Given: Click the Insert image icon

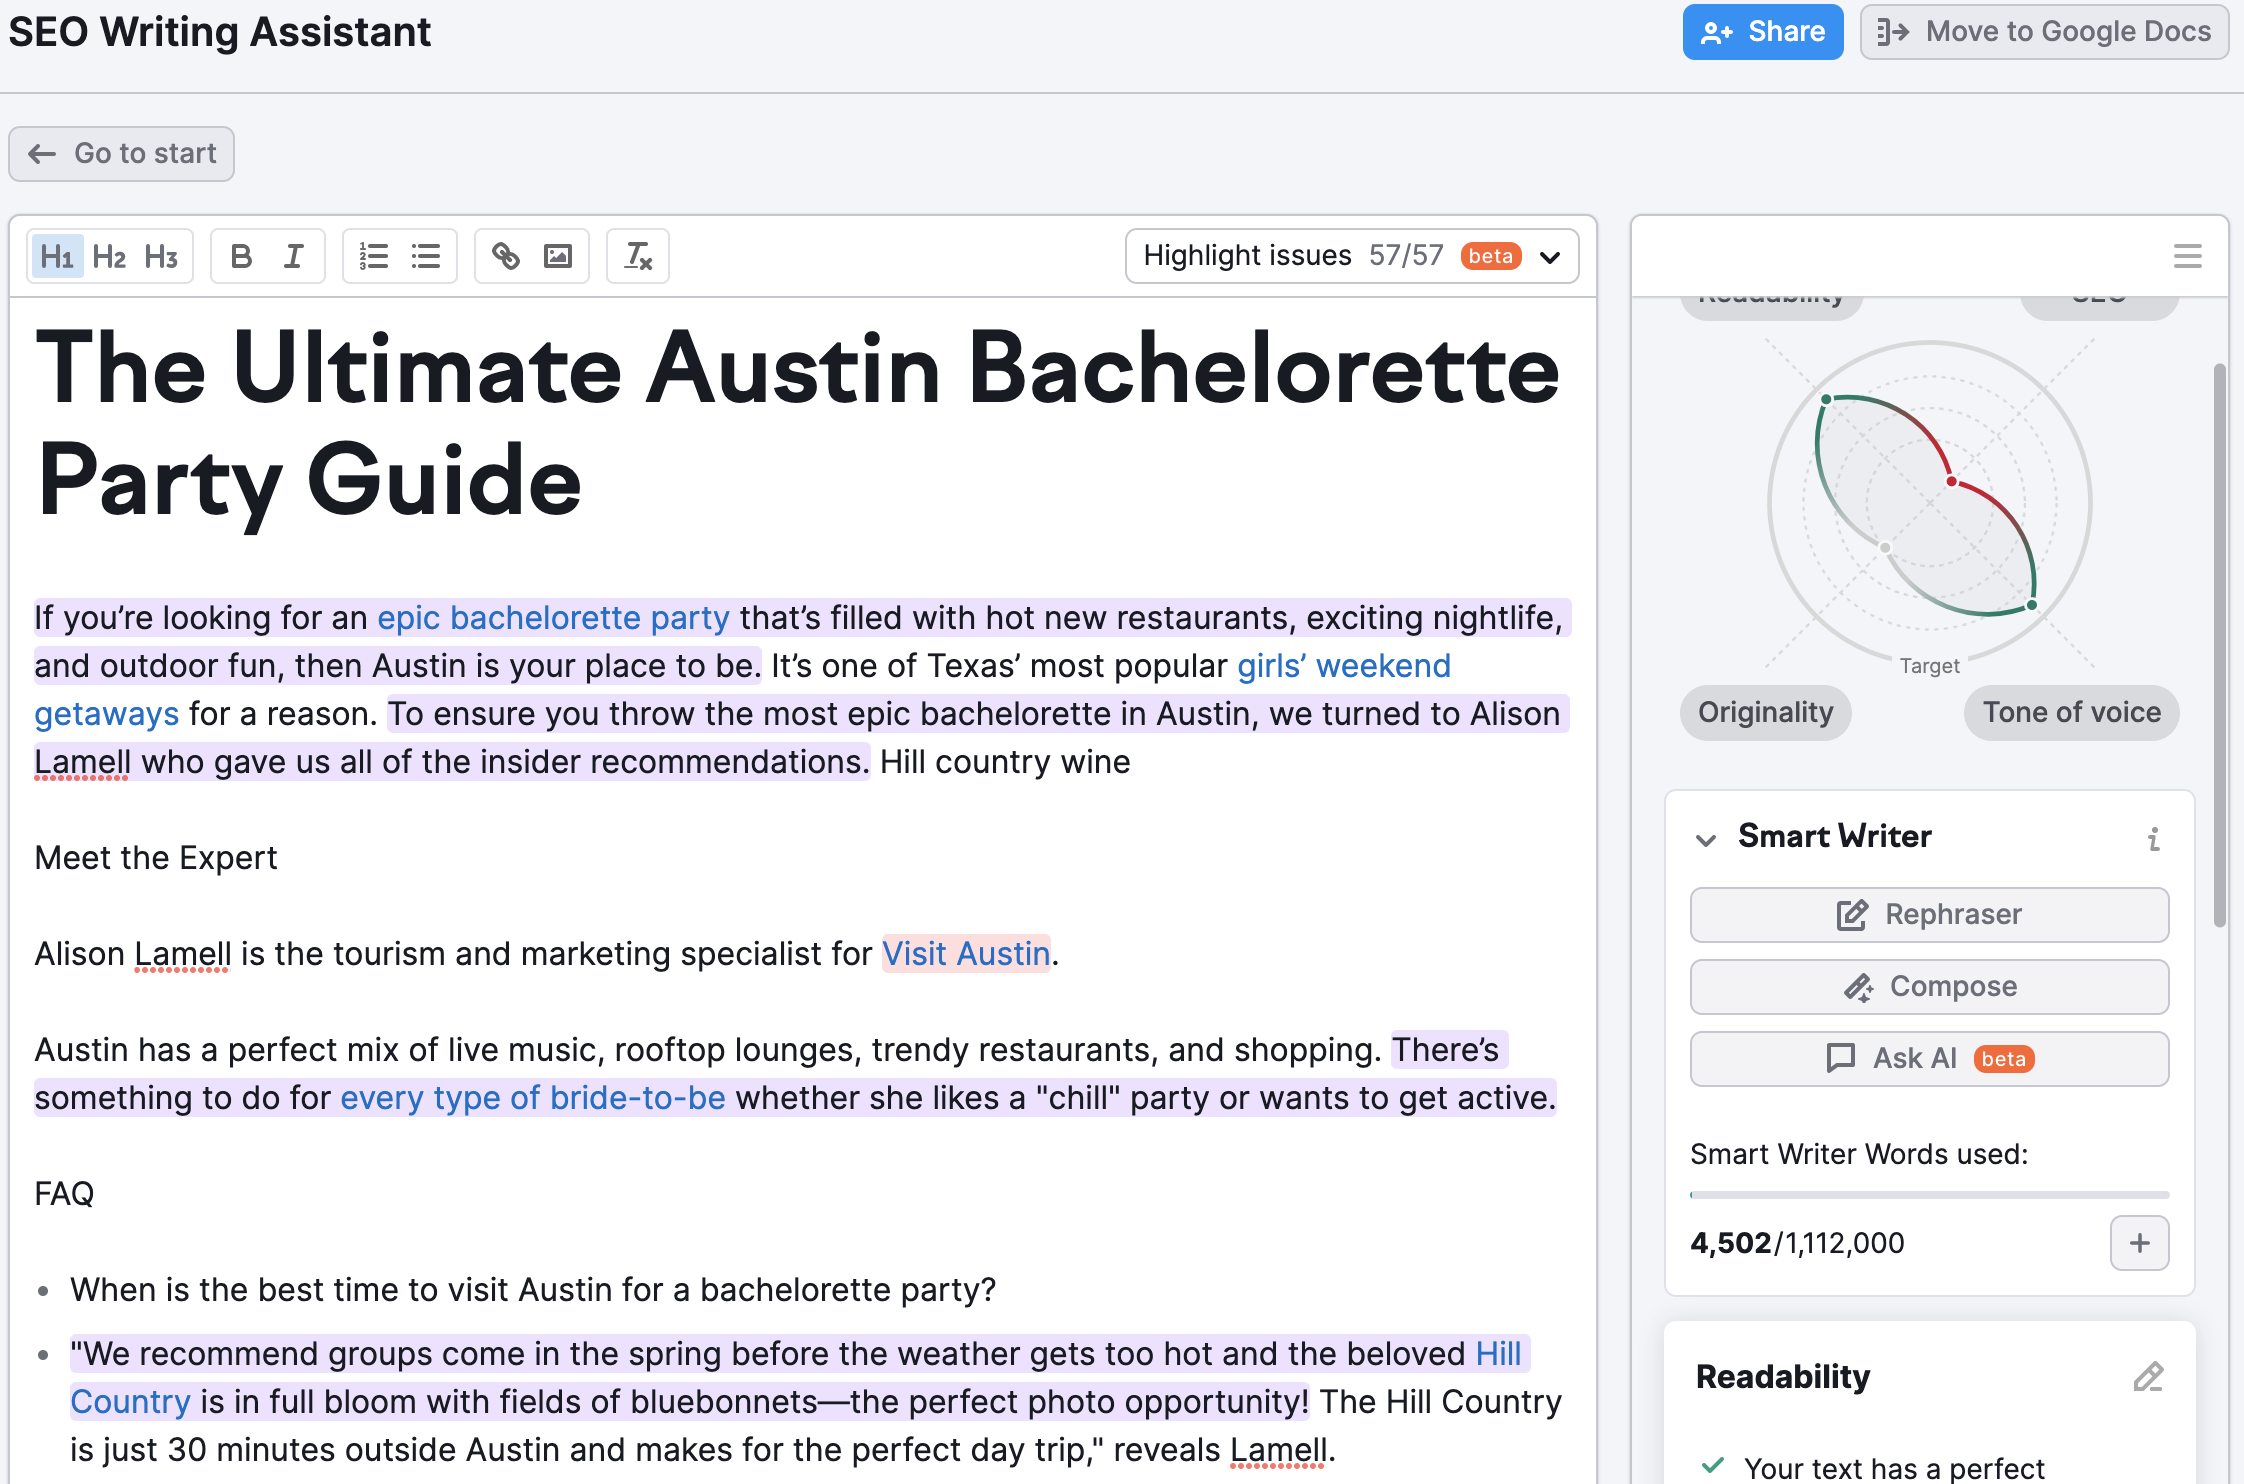Looking at the screenshot, I should pyautogui.click(x=556, y=257).
